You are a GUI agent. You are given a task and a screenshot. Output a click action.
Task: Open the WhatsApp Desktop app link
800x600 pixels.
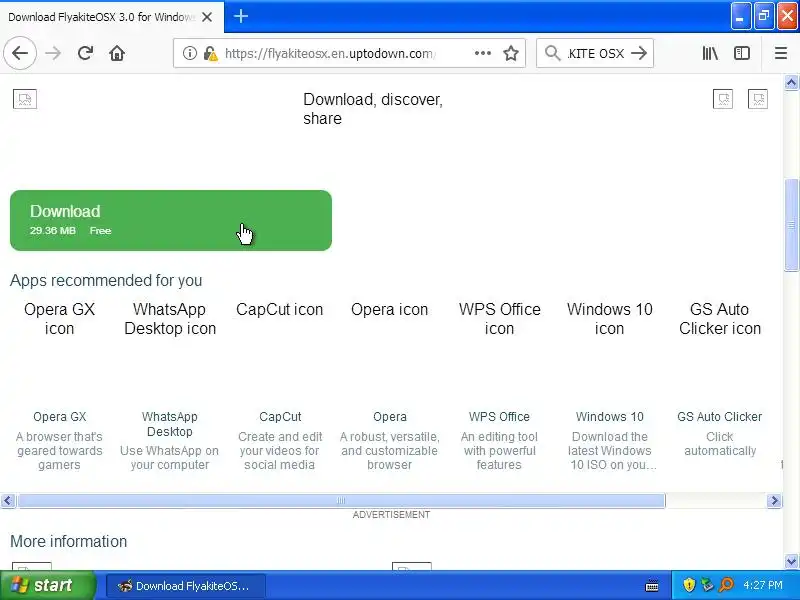click(169, 423)
